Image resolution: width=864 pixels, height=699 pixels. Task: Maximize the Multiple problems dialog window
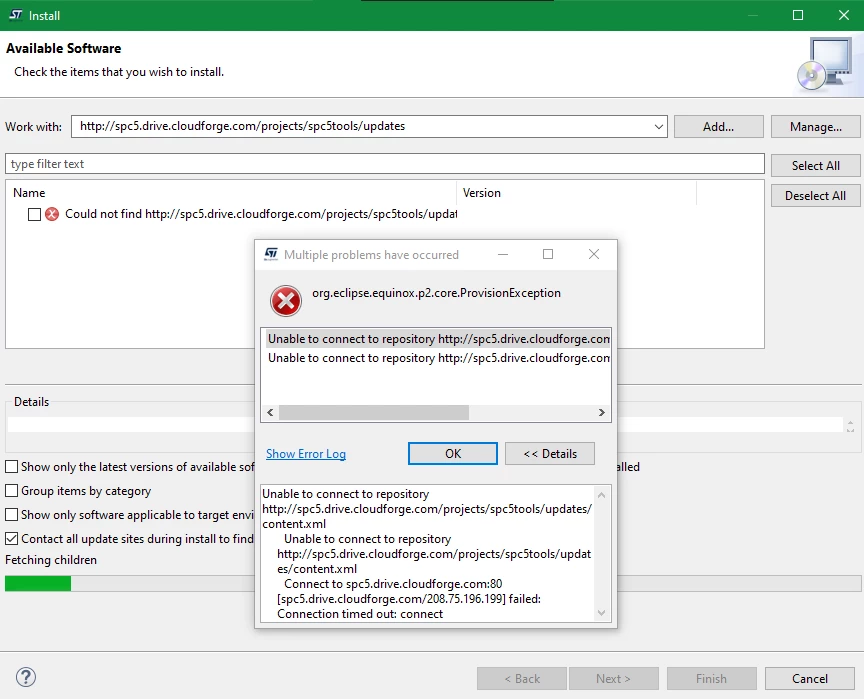[548, 254]
